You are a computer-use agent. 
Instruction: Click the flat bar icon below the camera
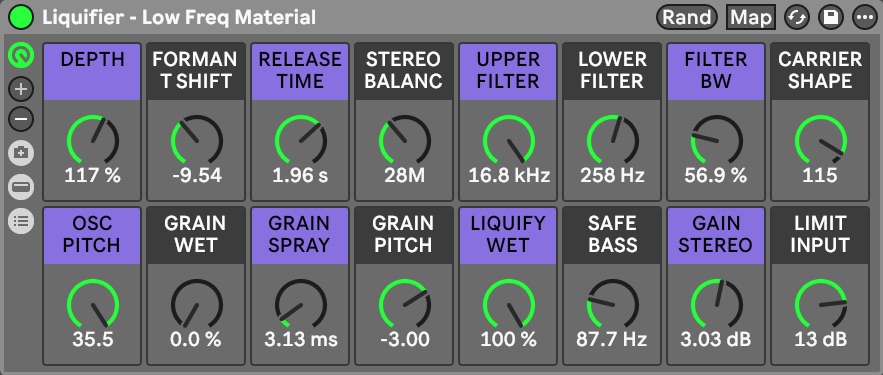(21, 187)
